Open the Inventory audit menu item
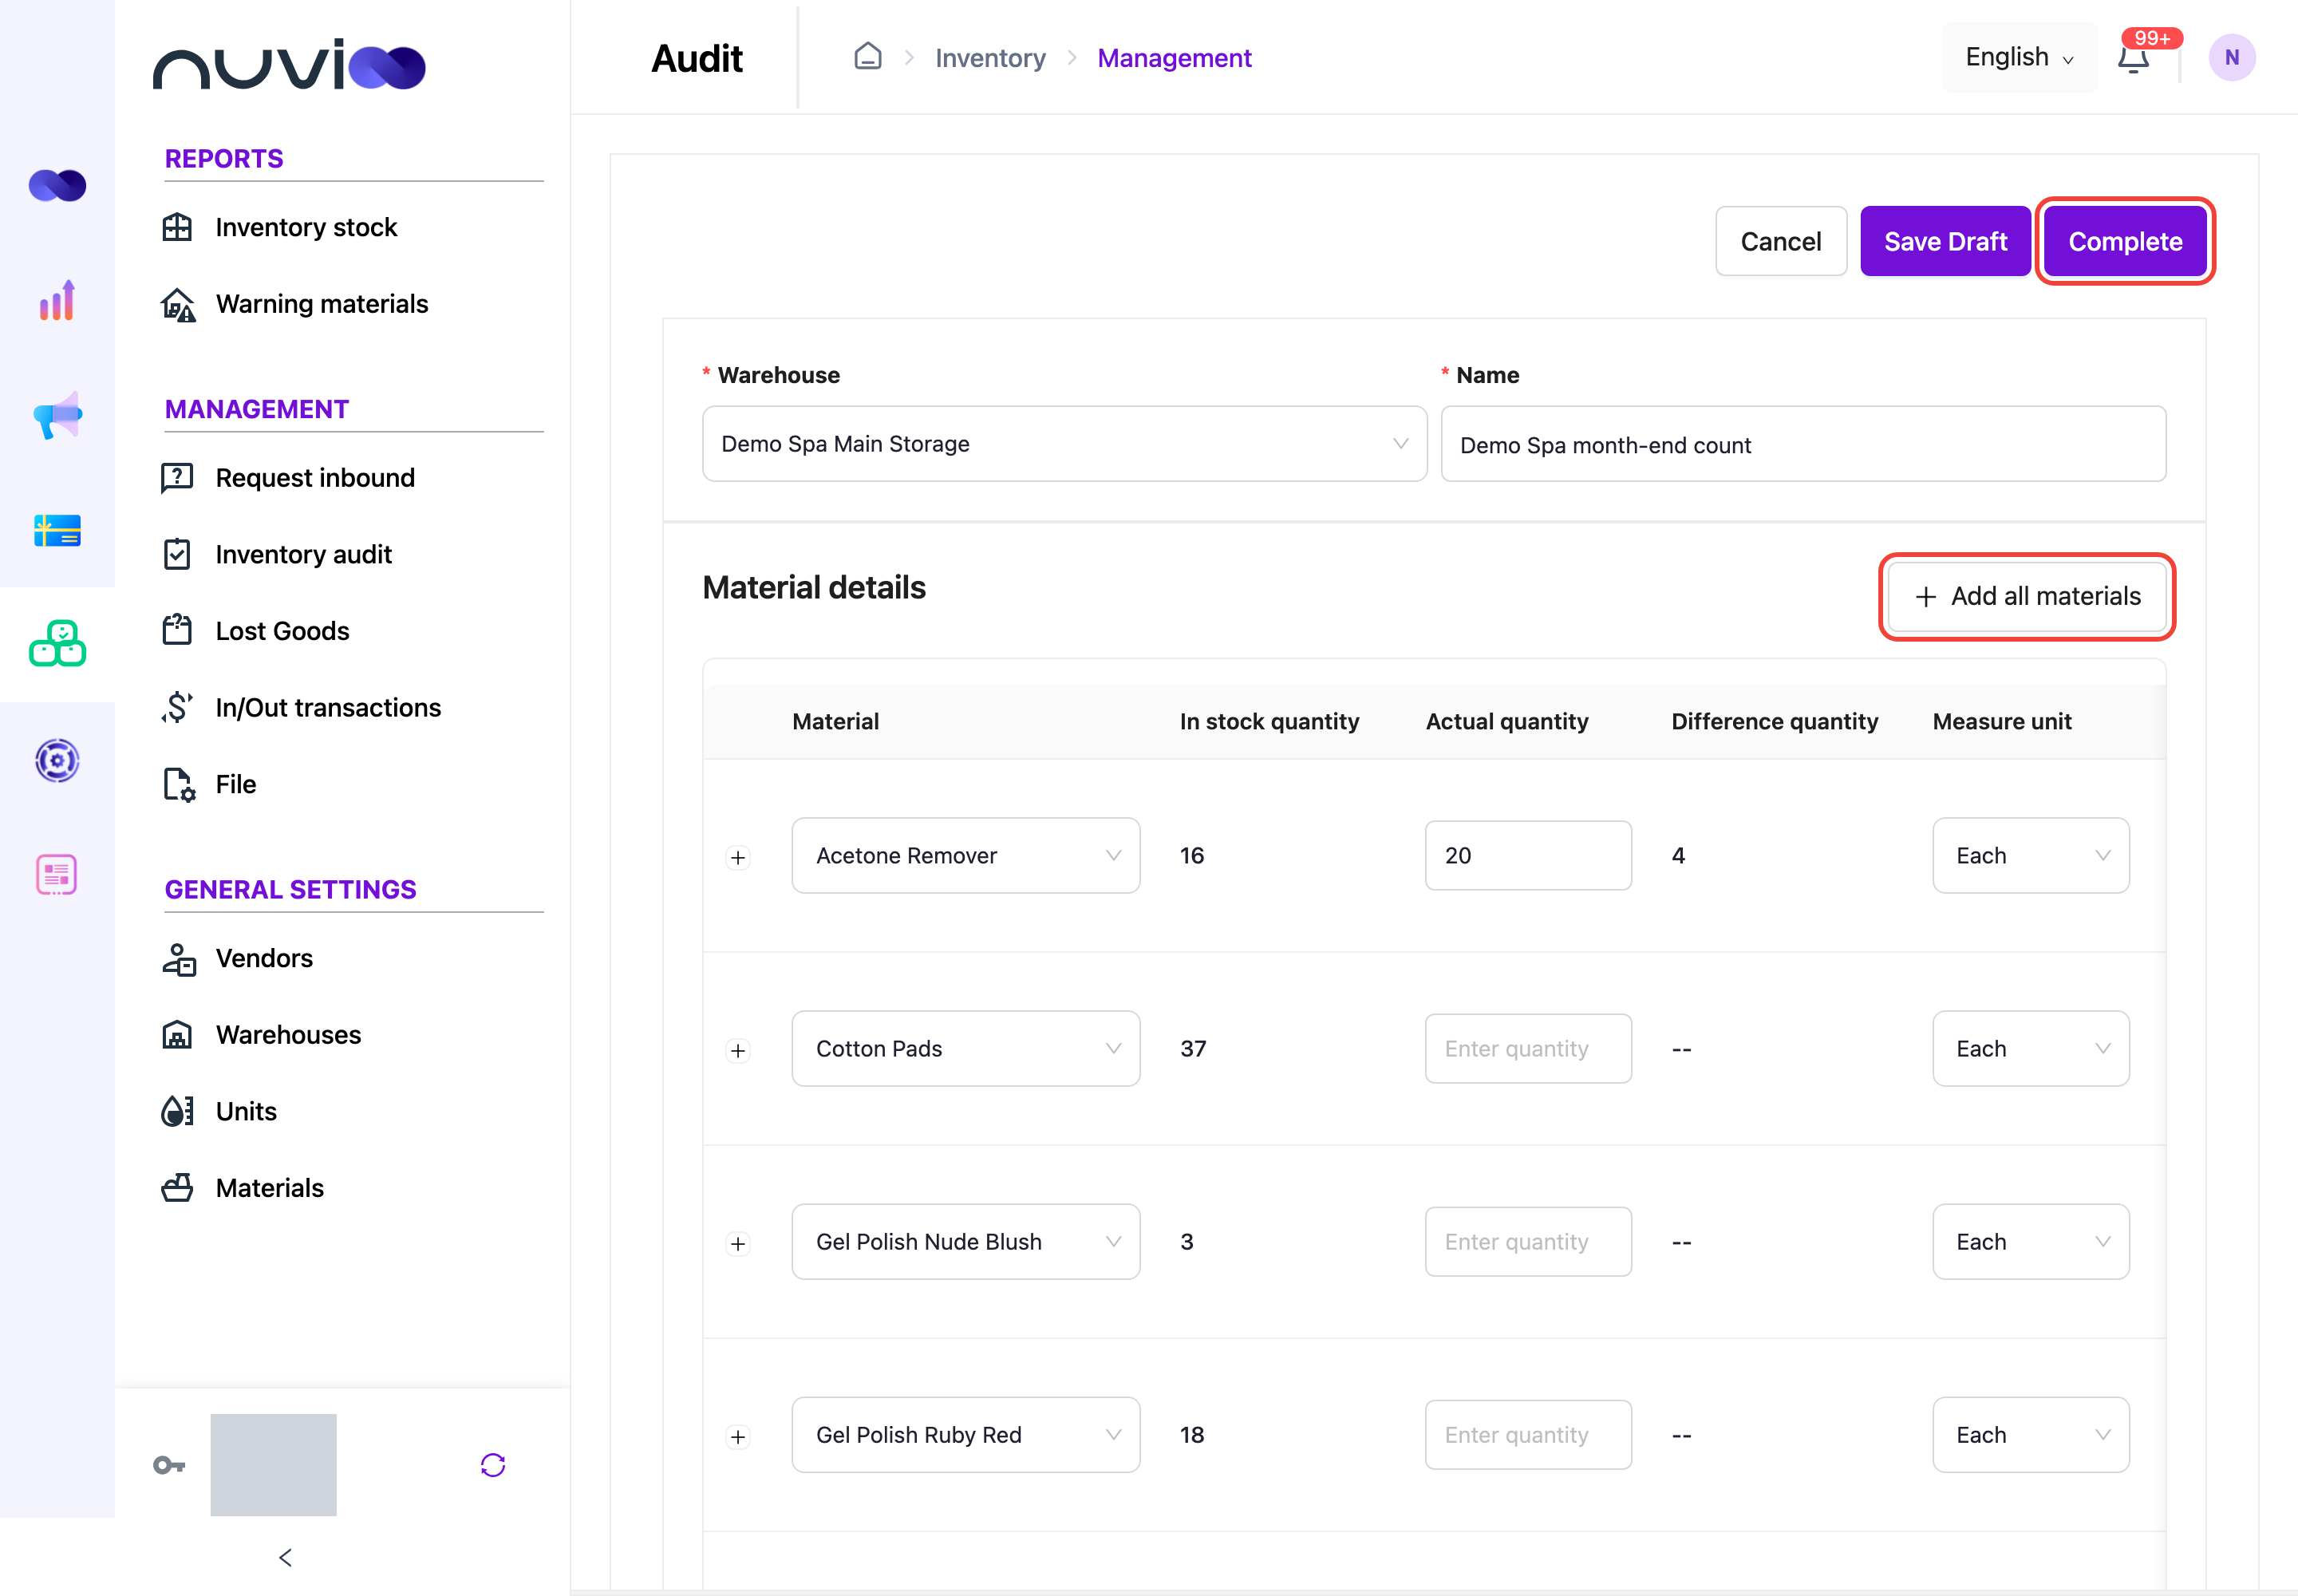2298x1596 pixels. pyautogui.click(x=303, y=554)
